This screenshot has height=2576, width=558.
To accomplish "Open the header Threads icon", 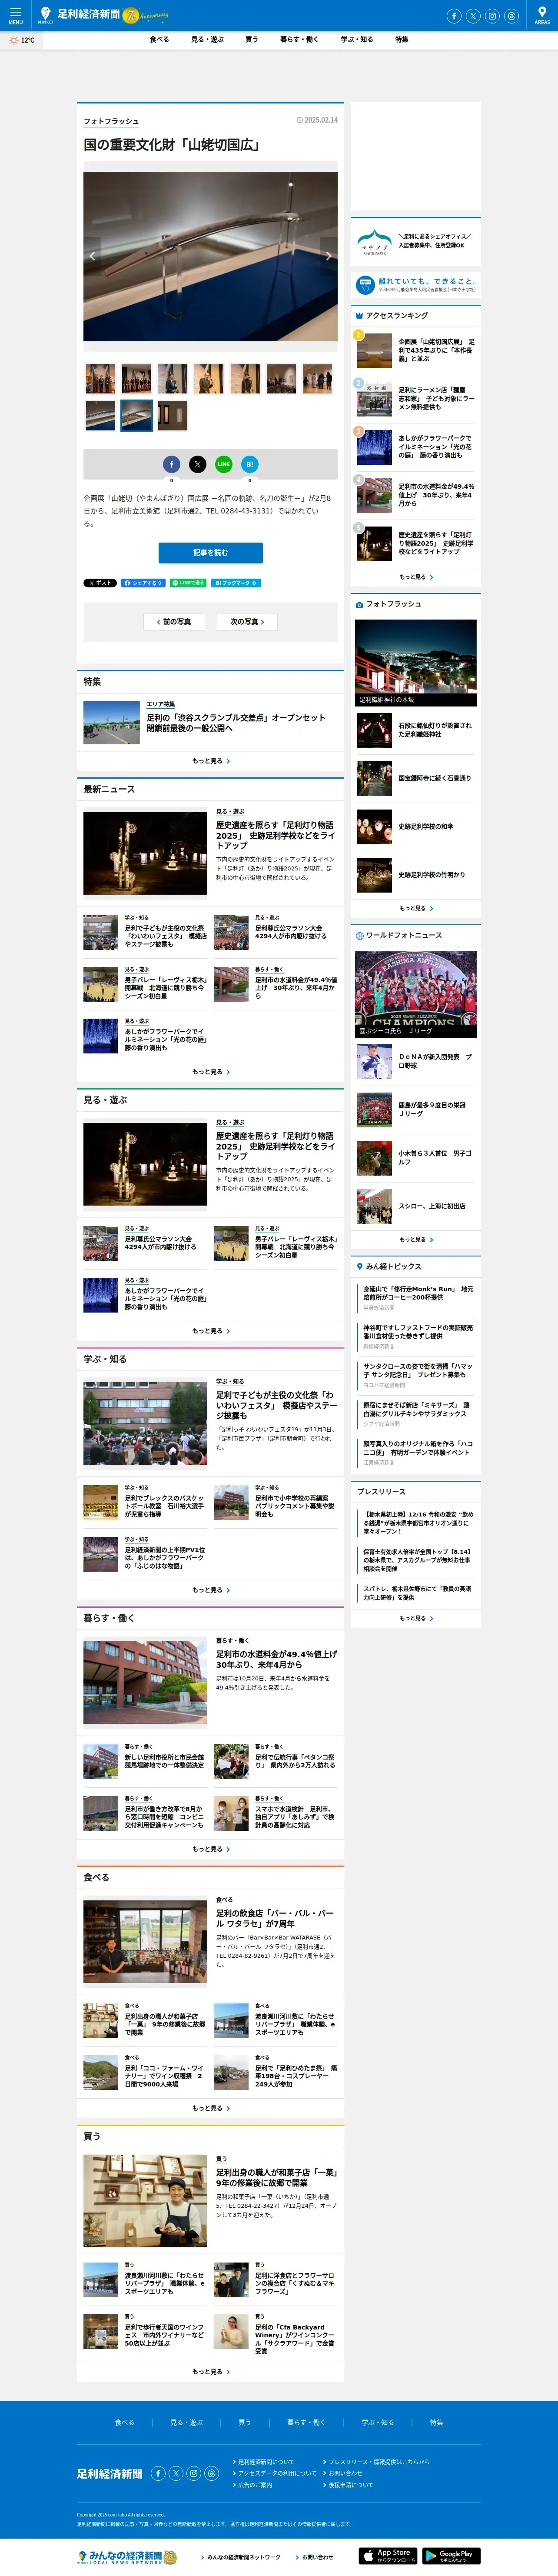I will pos(511,16).
